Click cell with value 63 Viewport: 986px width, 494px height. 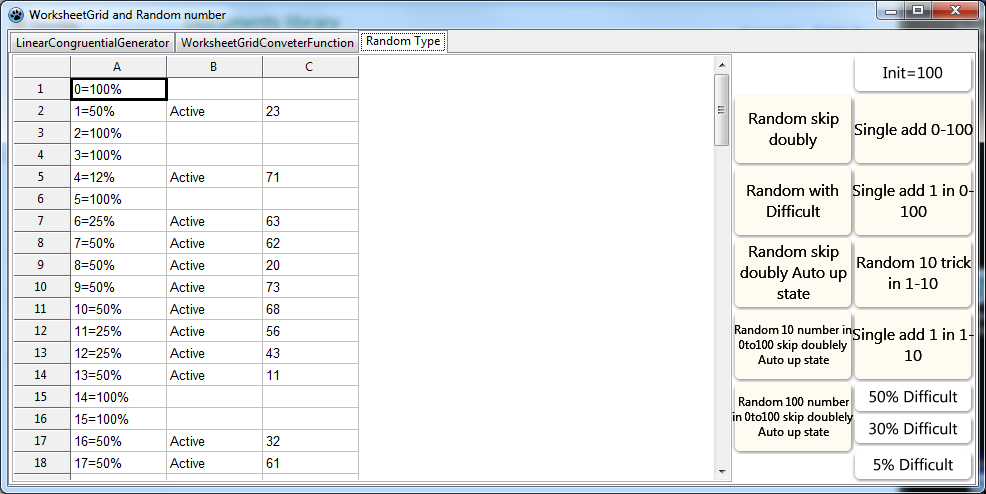click(310, 221)
